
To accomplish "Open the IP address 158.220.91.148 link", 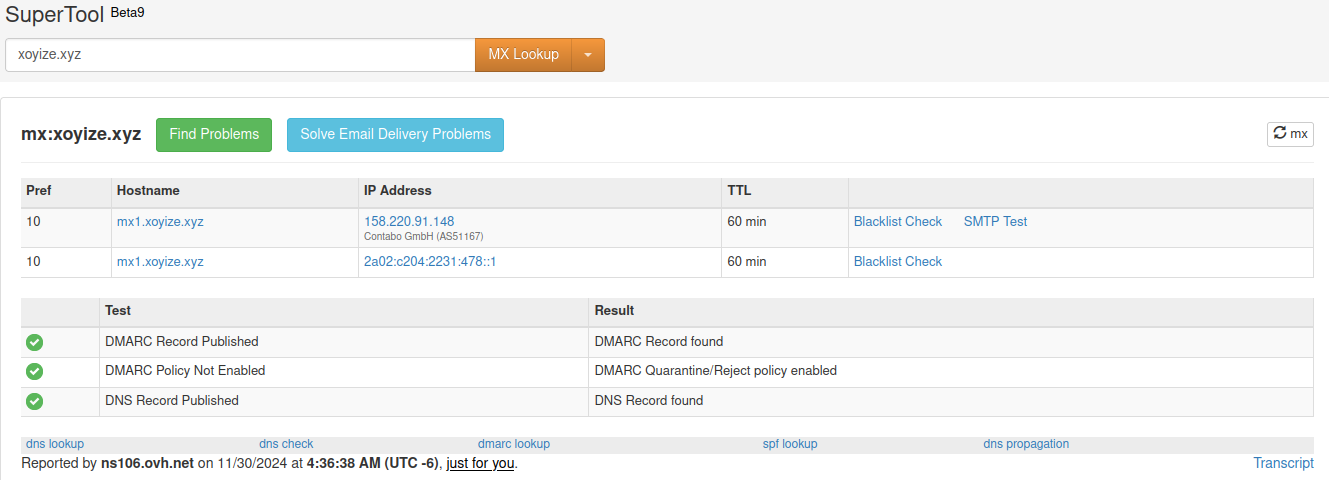I will tap(408, 222).
